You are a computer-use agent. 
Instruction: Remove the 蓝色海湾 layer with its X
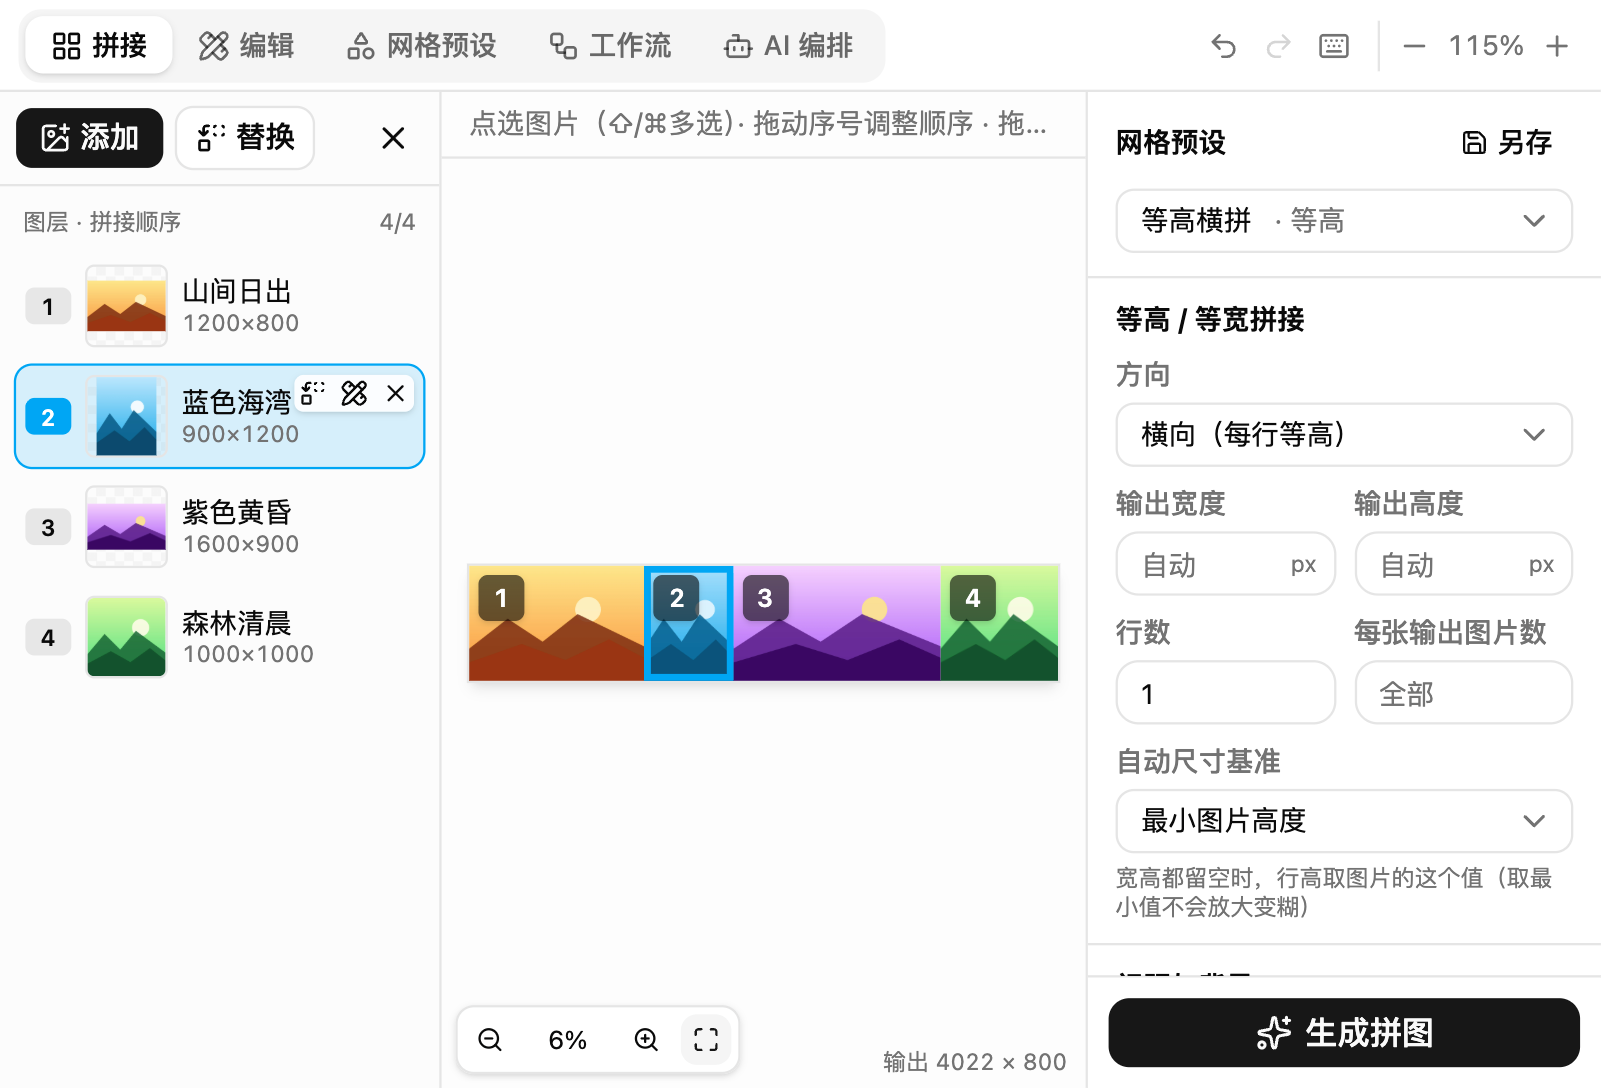(x=396, y=393)
